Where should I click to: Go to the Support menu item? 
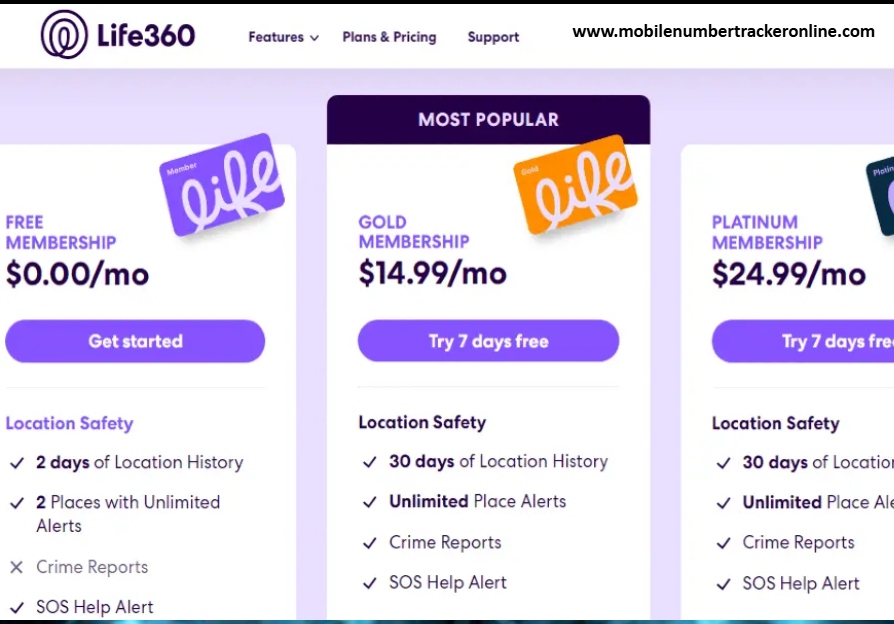click(493, 37)
